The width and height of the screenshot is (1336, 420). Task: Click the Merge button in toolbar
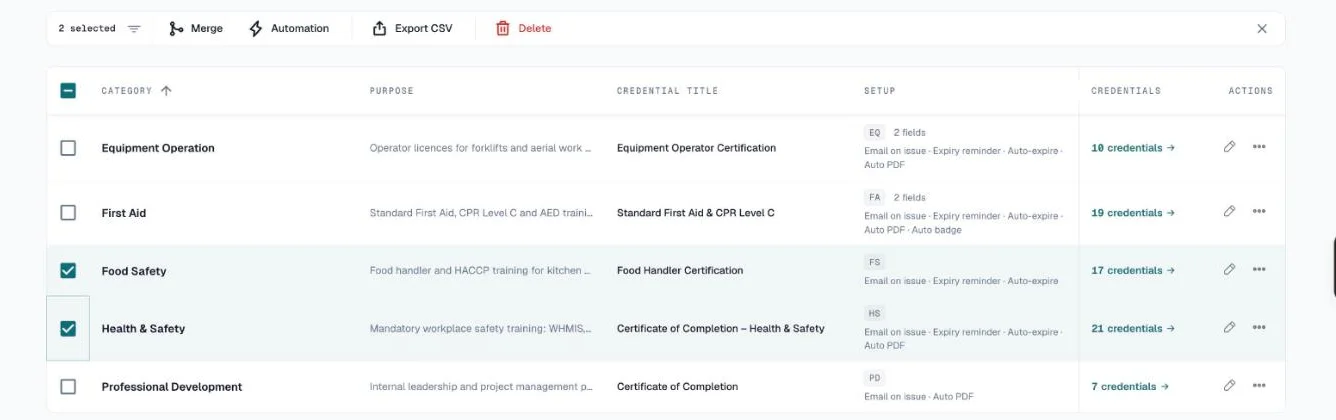[195, 28]
